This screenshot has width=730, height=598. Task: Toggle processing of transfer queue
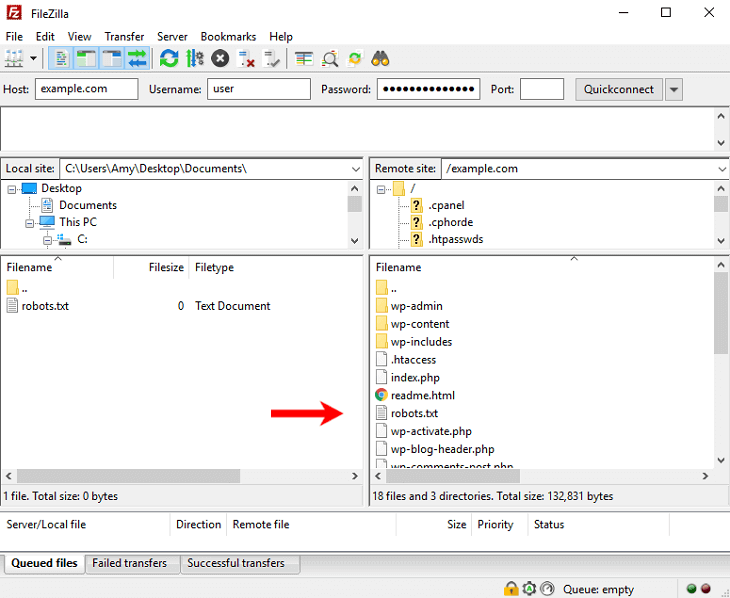[195, 59]
